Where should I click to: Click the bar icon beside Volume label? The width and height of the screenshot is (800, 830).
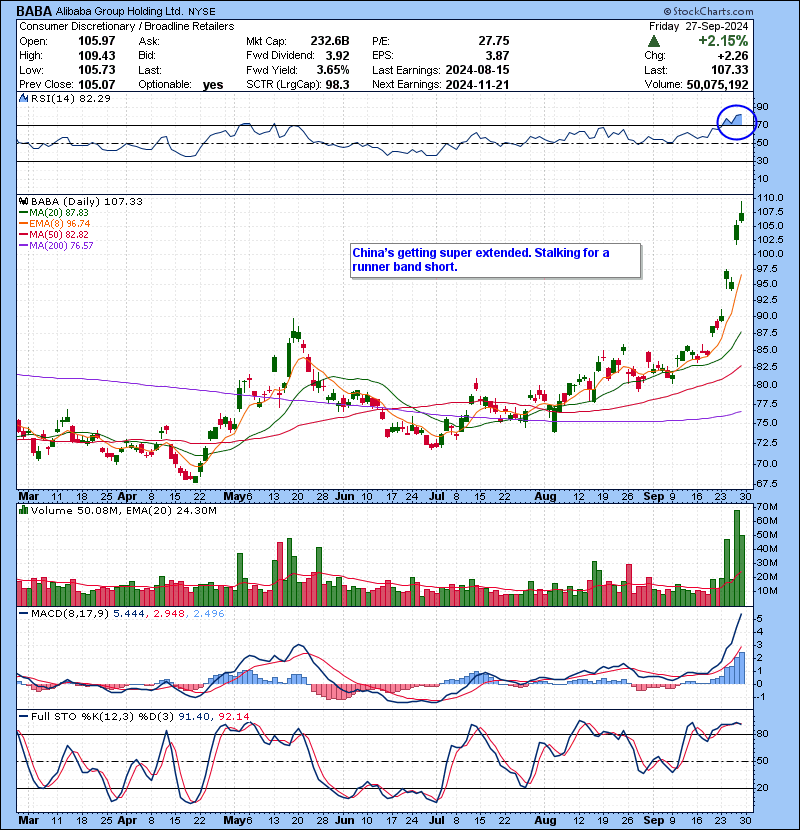point(23,511)
